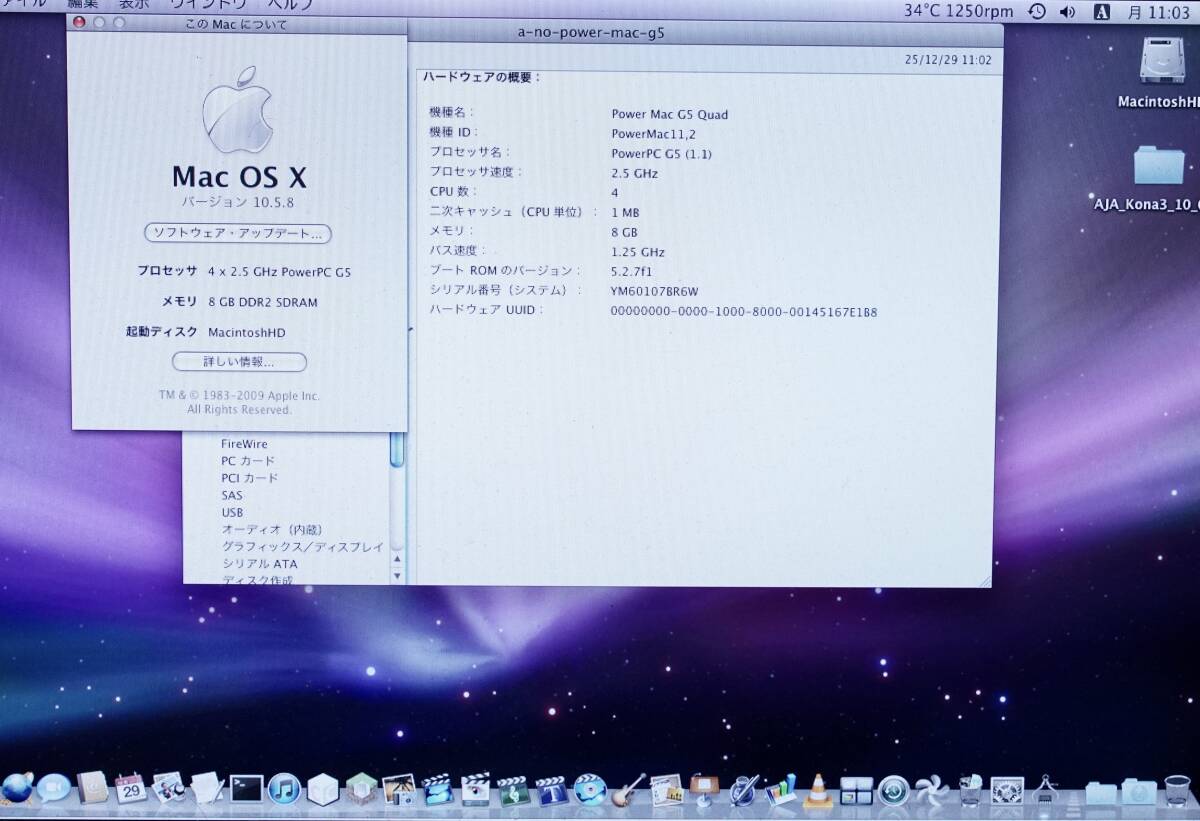Select PC カード in hardware list

coord(248,461)
